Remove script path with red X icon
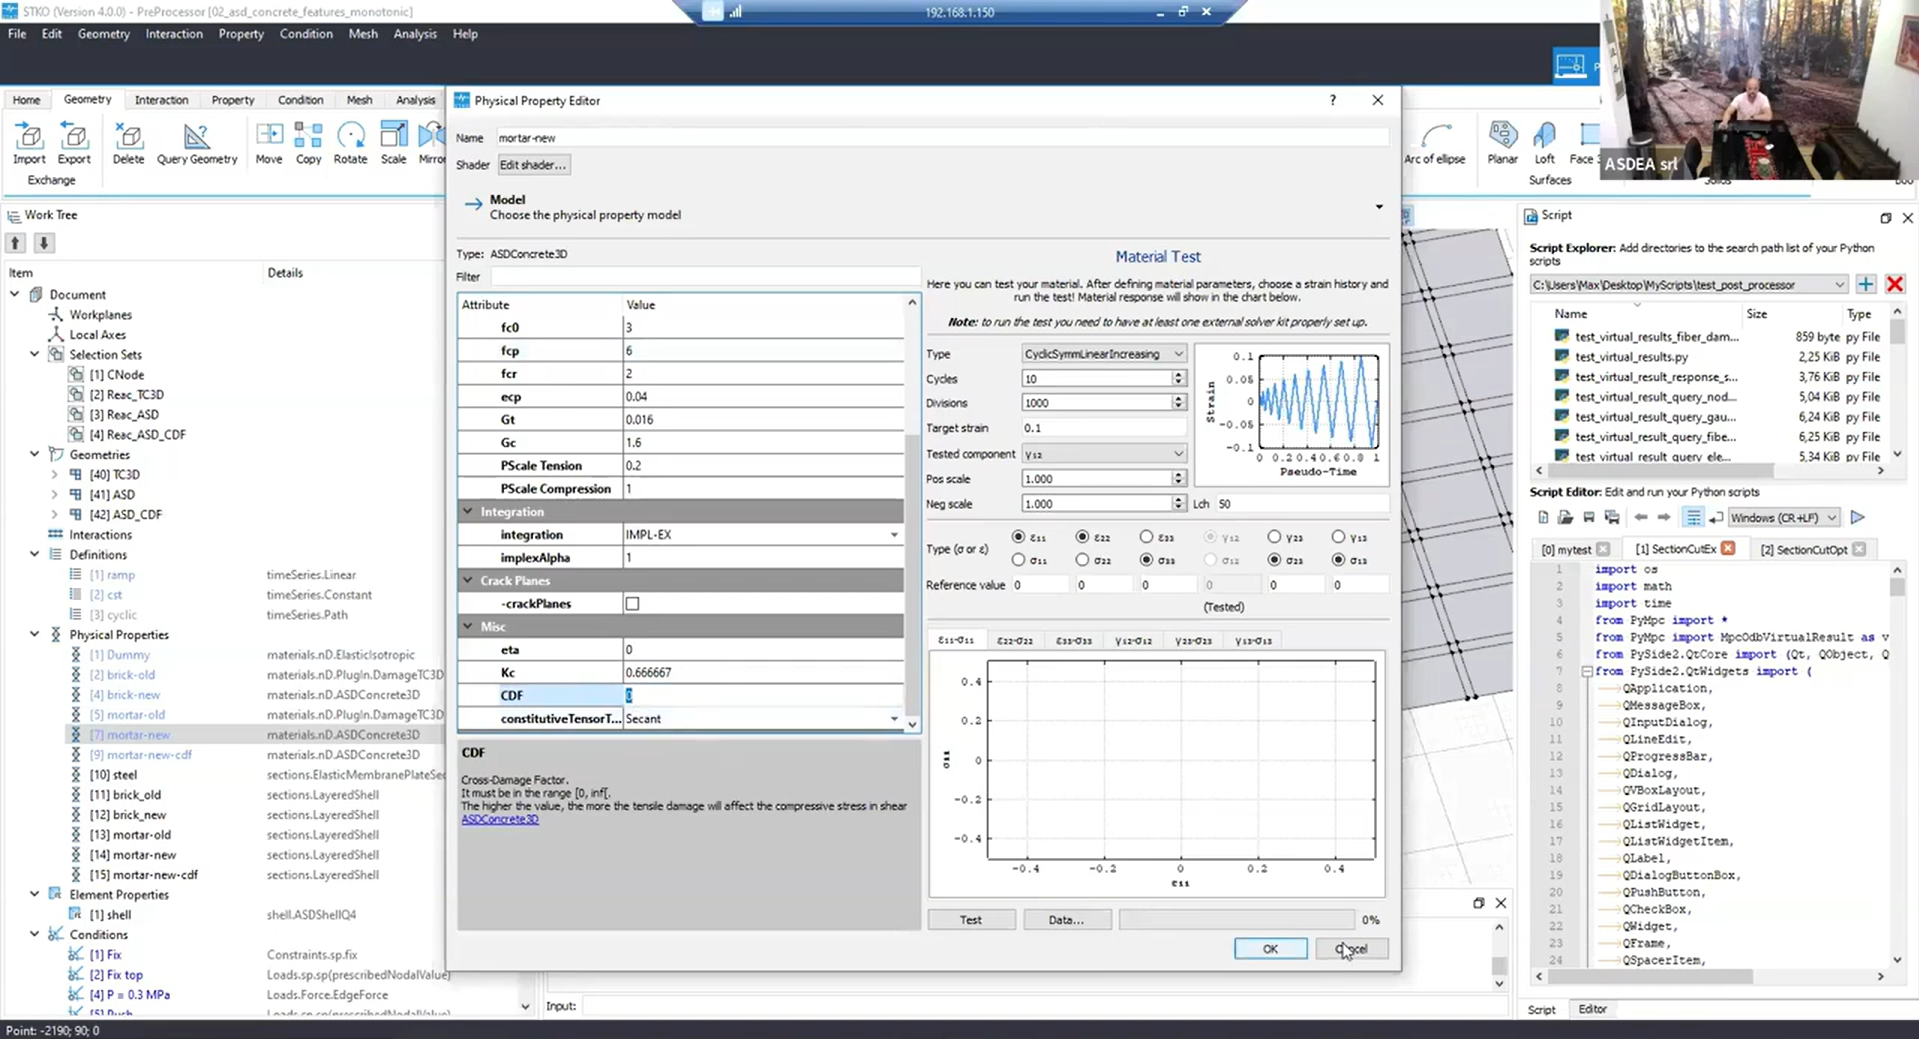Viewport: 1919px width, 1039px height. 1894,284
